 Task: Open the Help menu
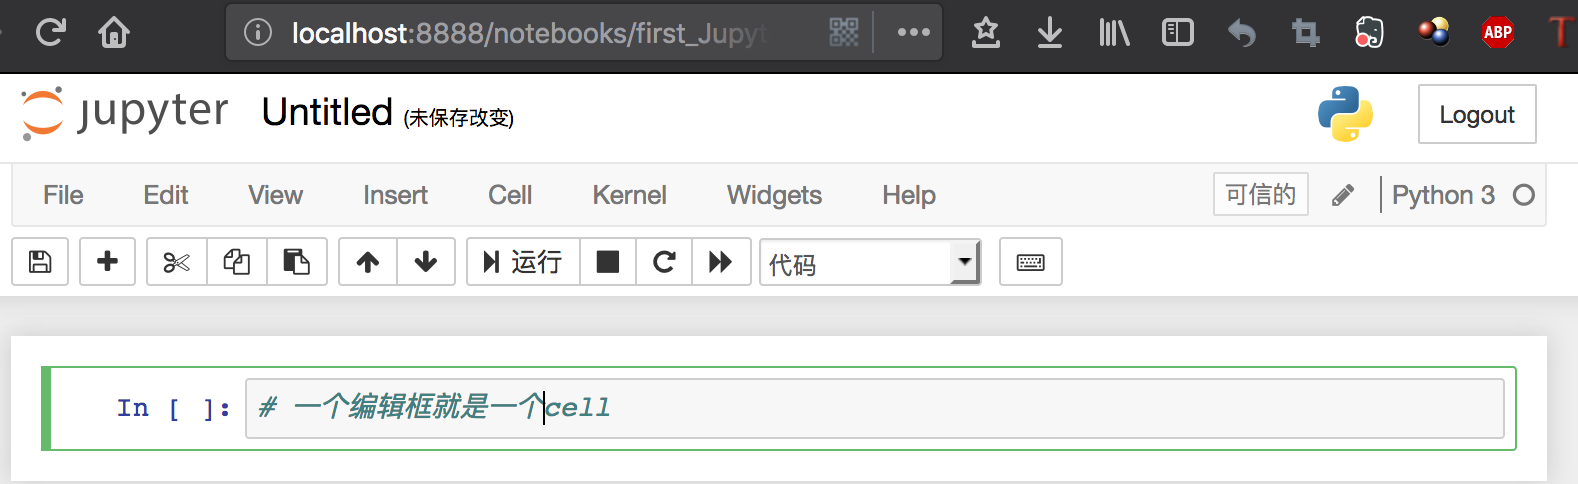[909, 195]
